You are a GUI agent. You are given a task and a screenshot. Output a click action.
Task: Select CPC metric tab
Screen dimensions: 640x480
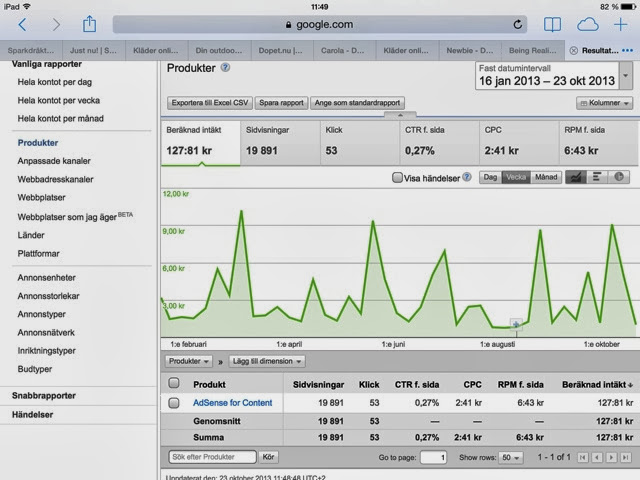coord(519,143)
